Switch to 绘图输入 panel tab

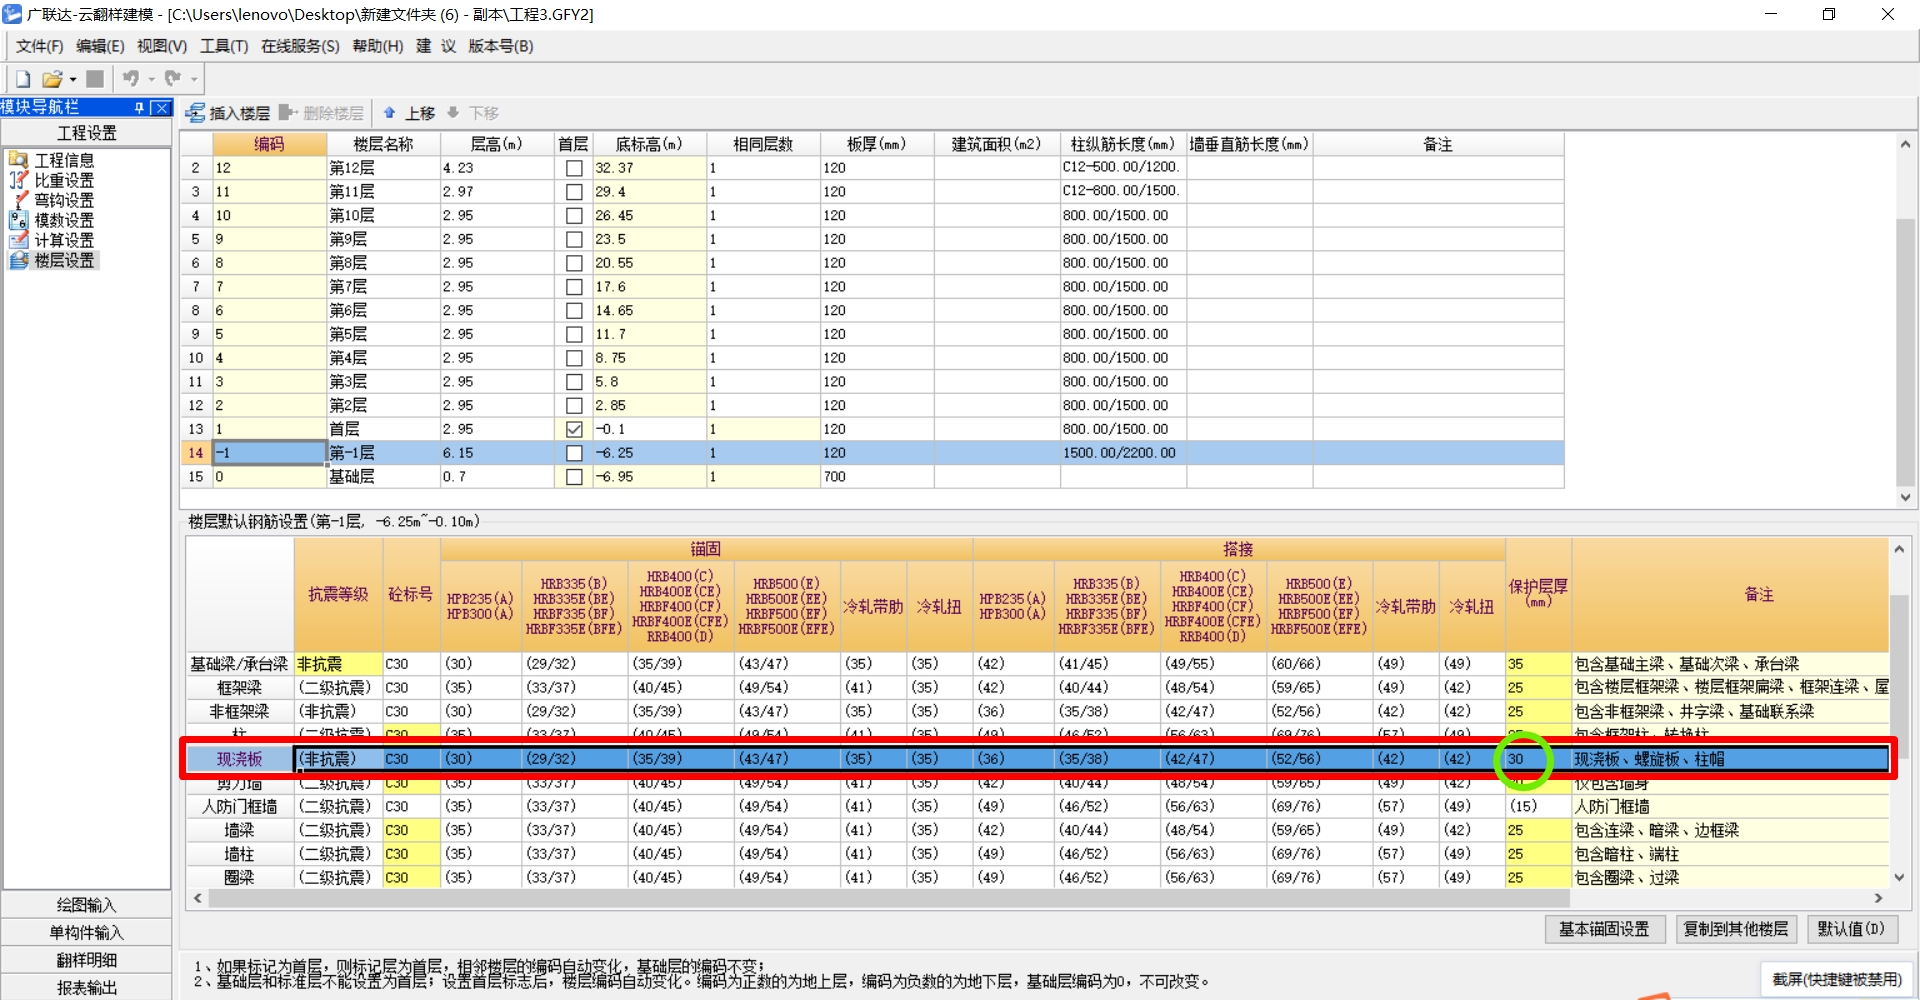pos(87,905)
